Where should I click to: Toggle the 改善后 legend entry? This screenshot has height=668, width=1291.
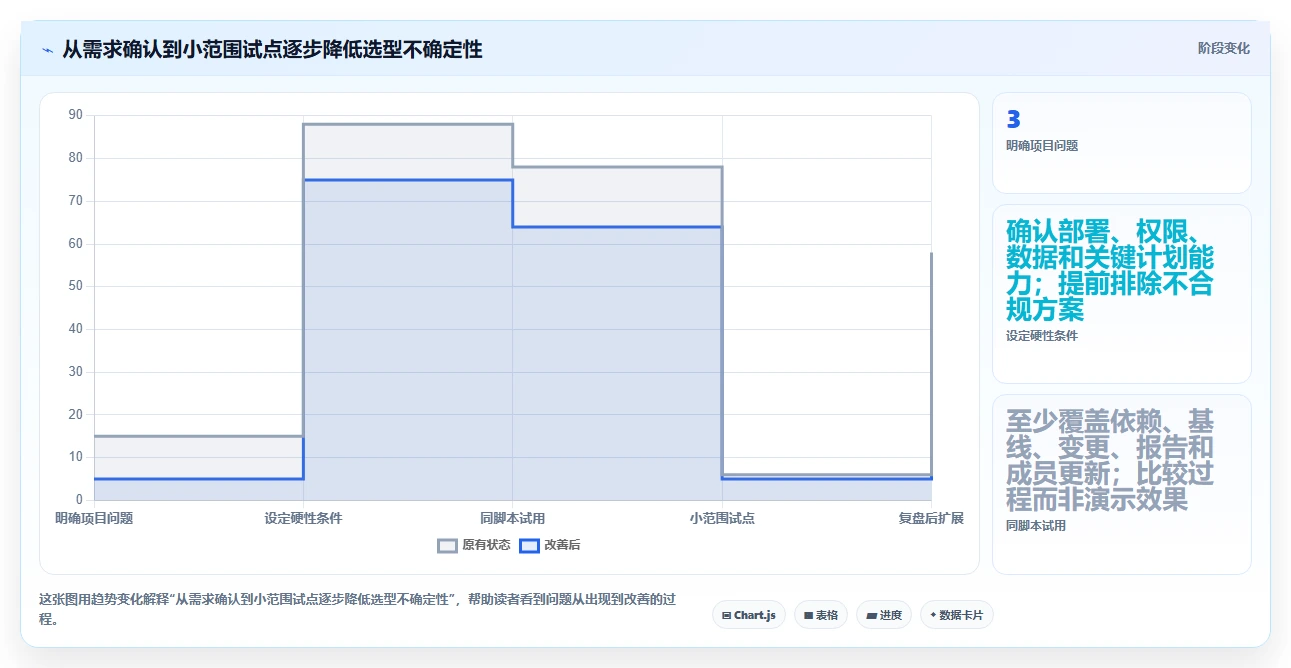click(x=550, y=545)
